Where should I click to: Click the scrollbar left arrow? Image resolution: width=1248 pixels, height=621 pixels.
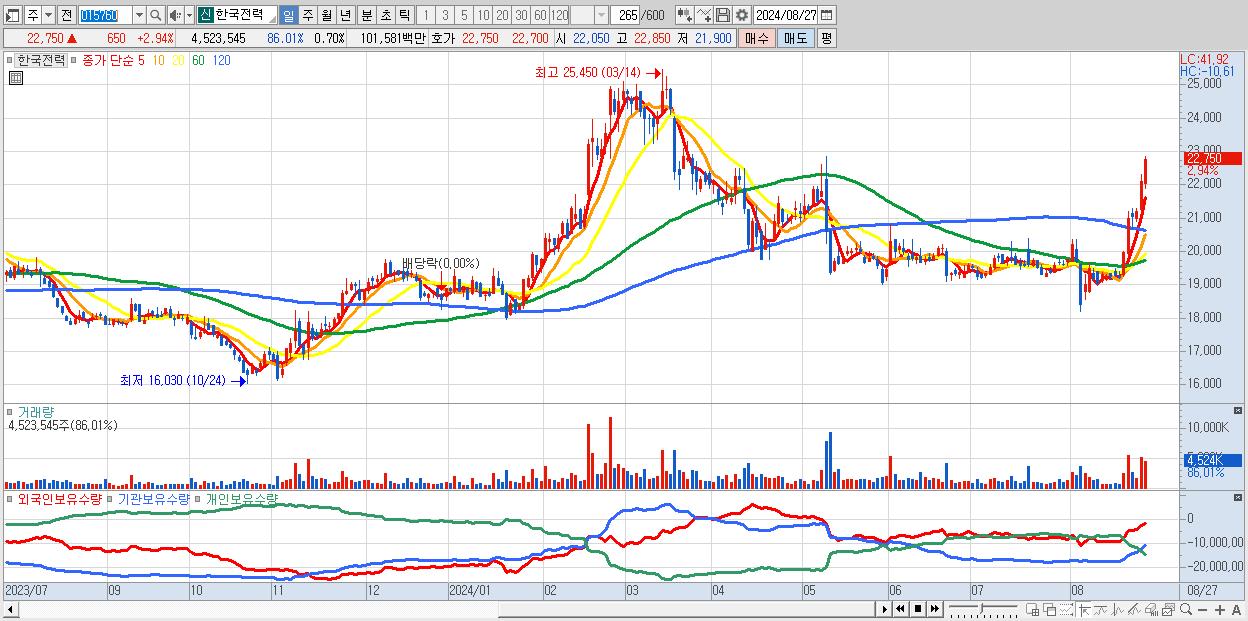(x=10, y=609)
